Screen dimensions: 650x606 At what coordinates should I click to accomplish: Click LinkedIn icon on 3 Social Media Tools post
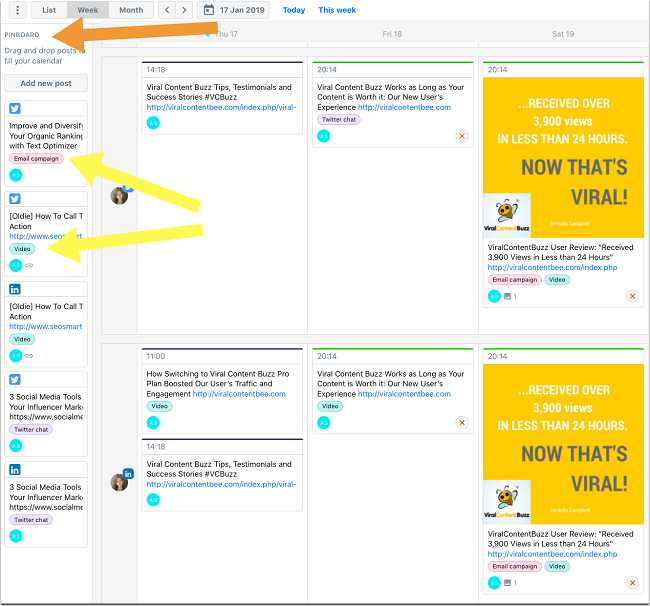[x=15, y=470]
